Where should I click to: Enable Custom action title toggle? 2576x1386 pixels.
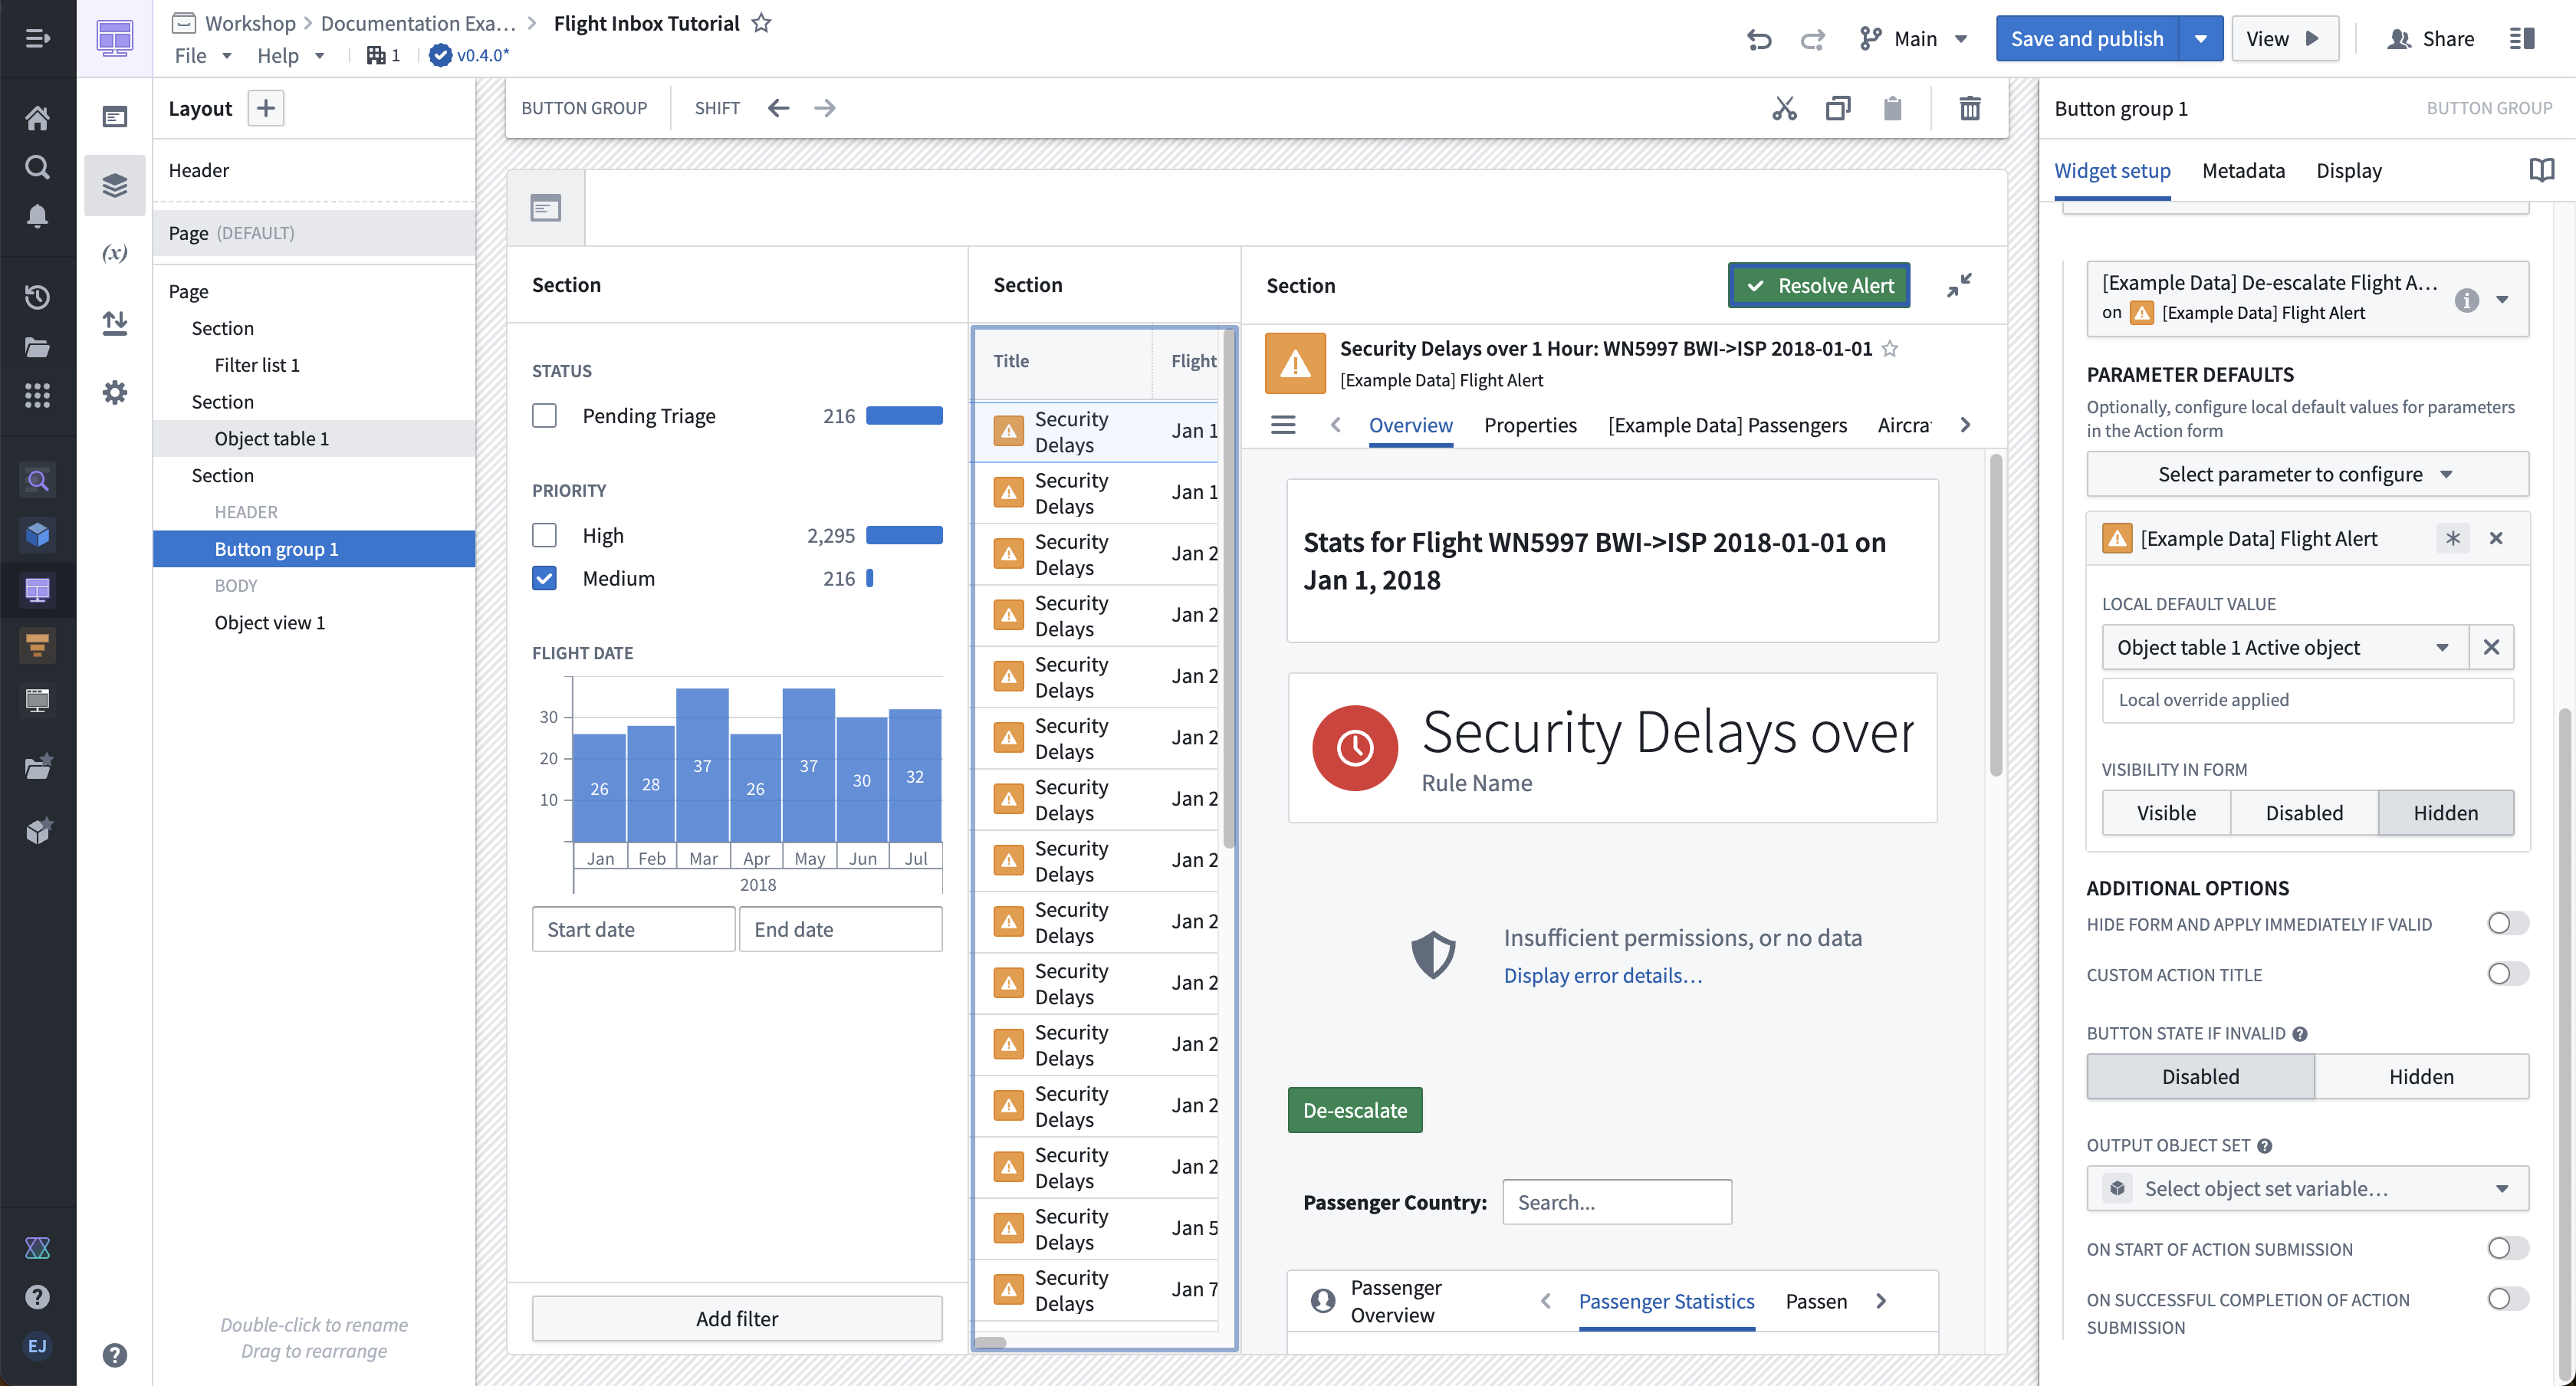click(x=2507, y=974)
